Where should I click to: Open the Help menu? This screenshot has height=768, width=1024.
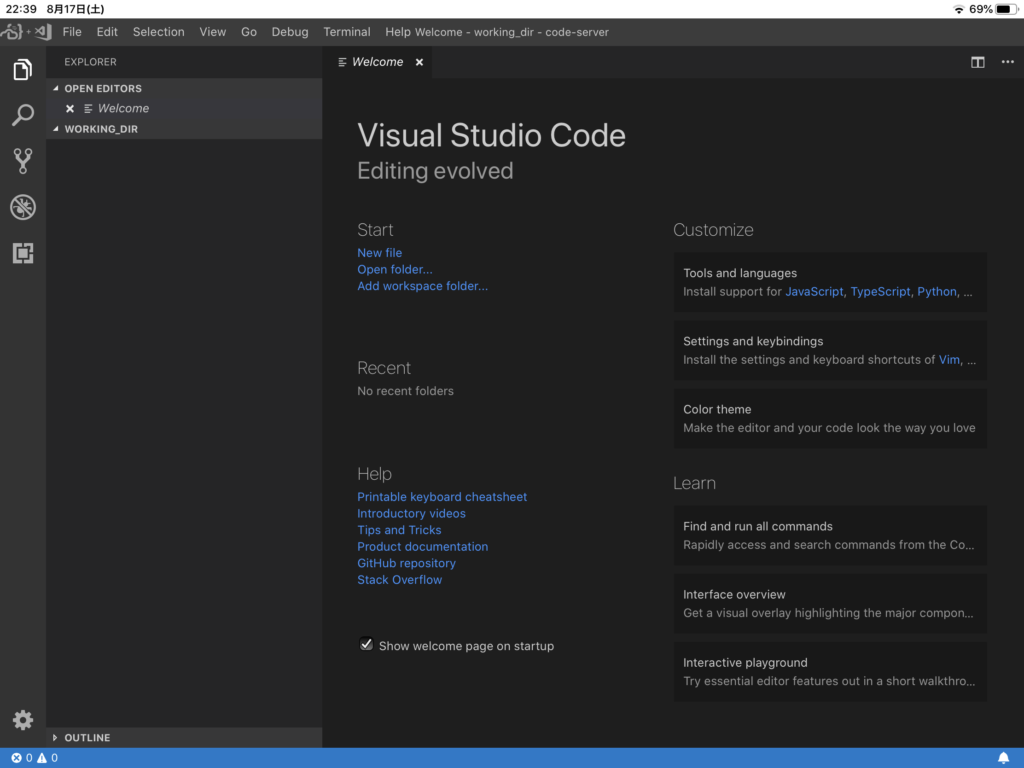point(398,32)
